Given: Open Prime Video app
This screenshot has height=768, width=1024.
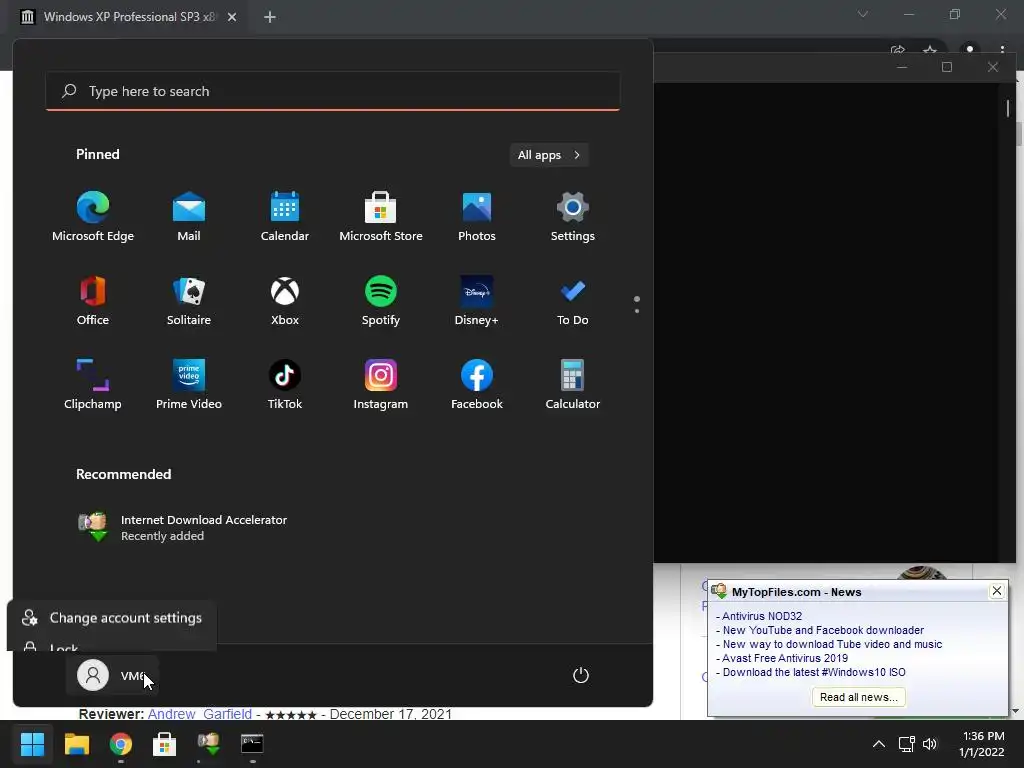Looking at the screenshot, I should [x=189, y=385].
